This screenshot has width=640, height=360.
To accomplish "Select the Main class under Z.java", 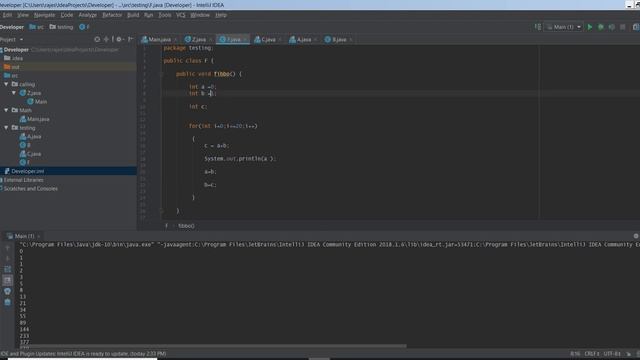I will click(x=37, y=102).
